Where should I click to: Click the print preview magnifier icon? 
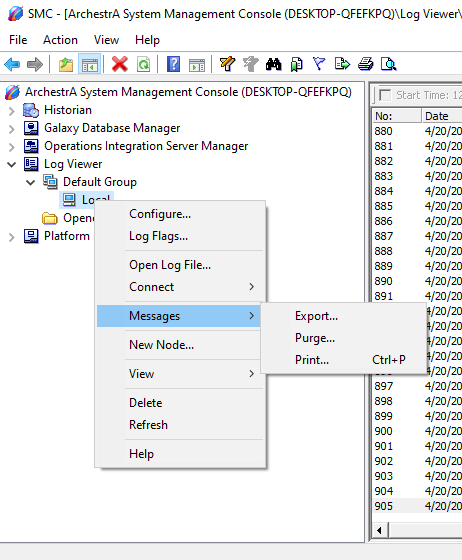click(x=388, y=65)
